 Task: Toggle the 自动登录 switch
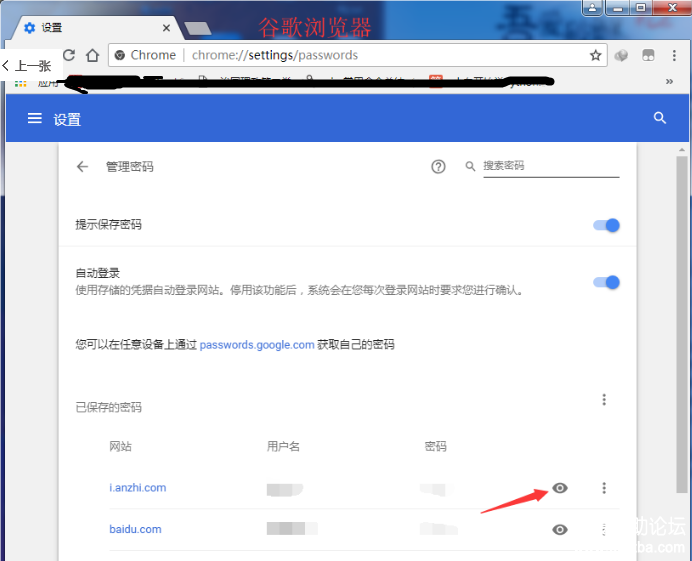(x=606, y=282)
